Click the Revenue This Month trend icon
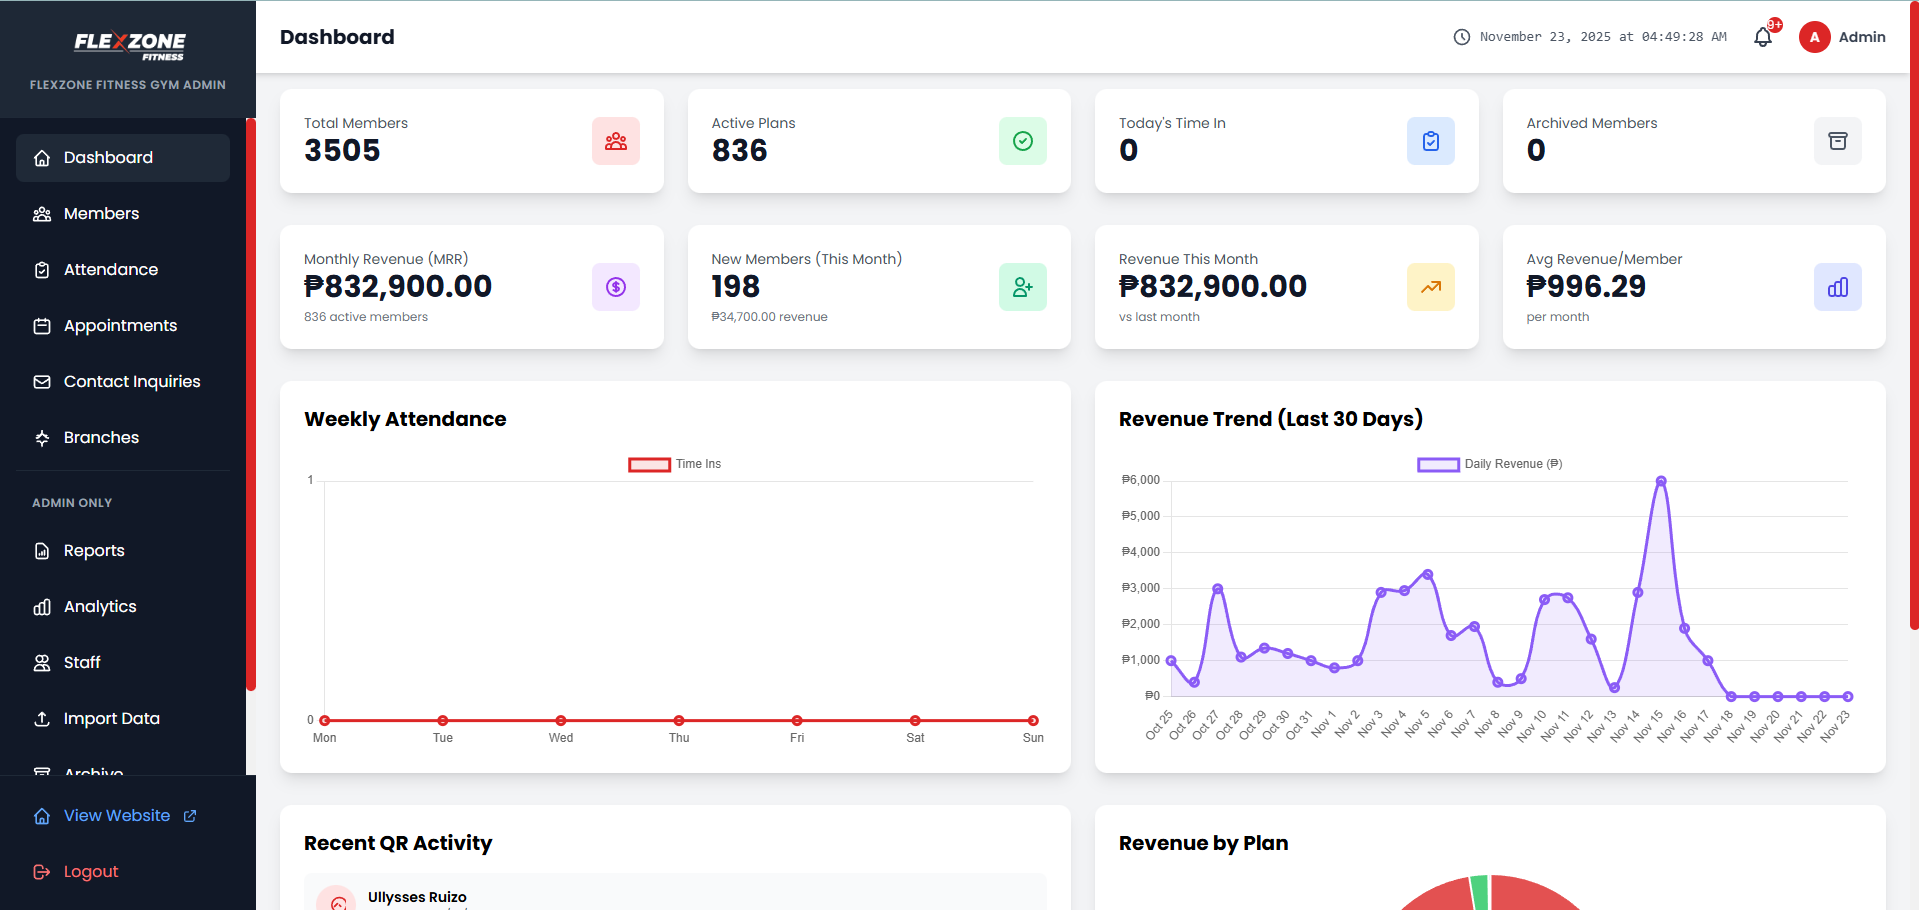The image size is (1919, 910). tap(1430, 287)
